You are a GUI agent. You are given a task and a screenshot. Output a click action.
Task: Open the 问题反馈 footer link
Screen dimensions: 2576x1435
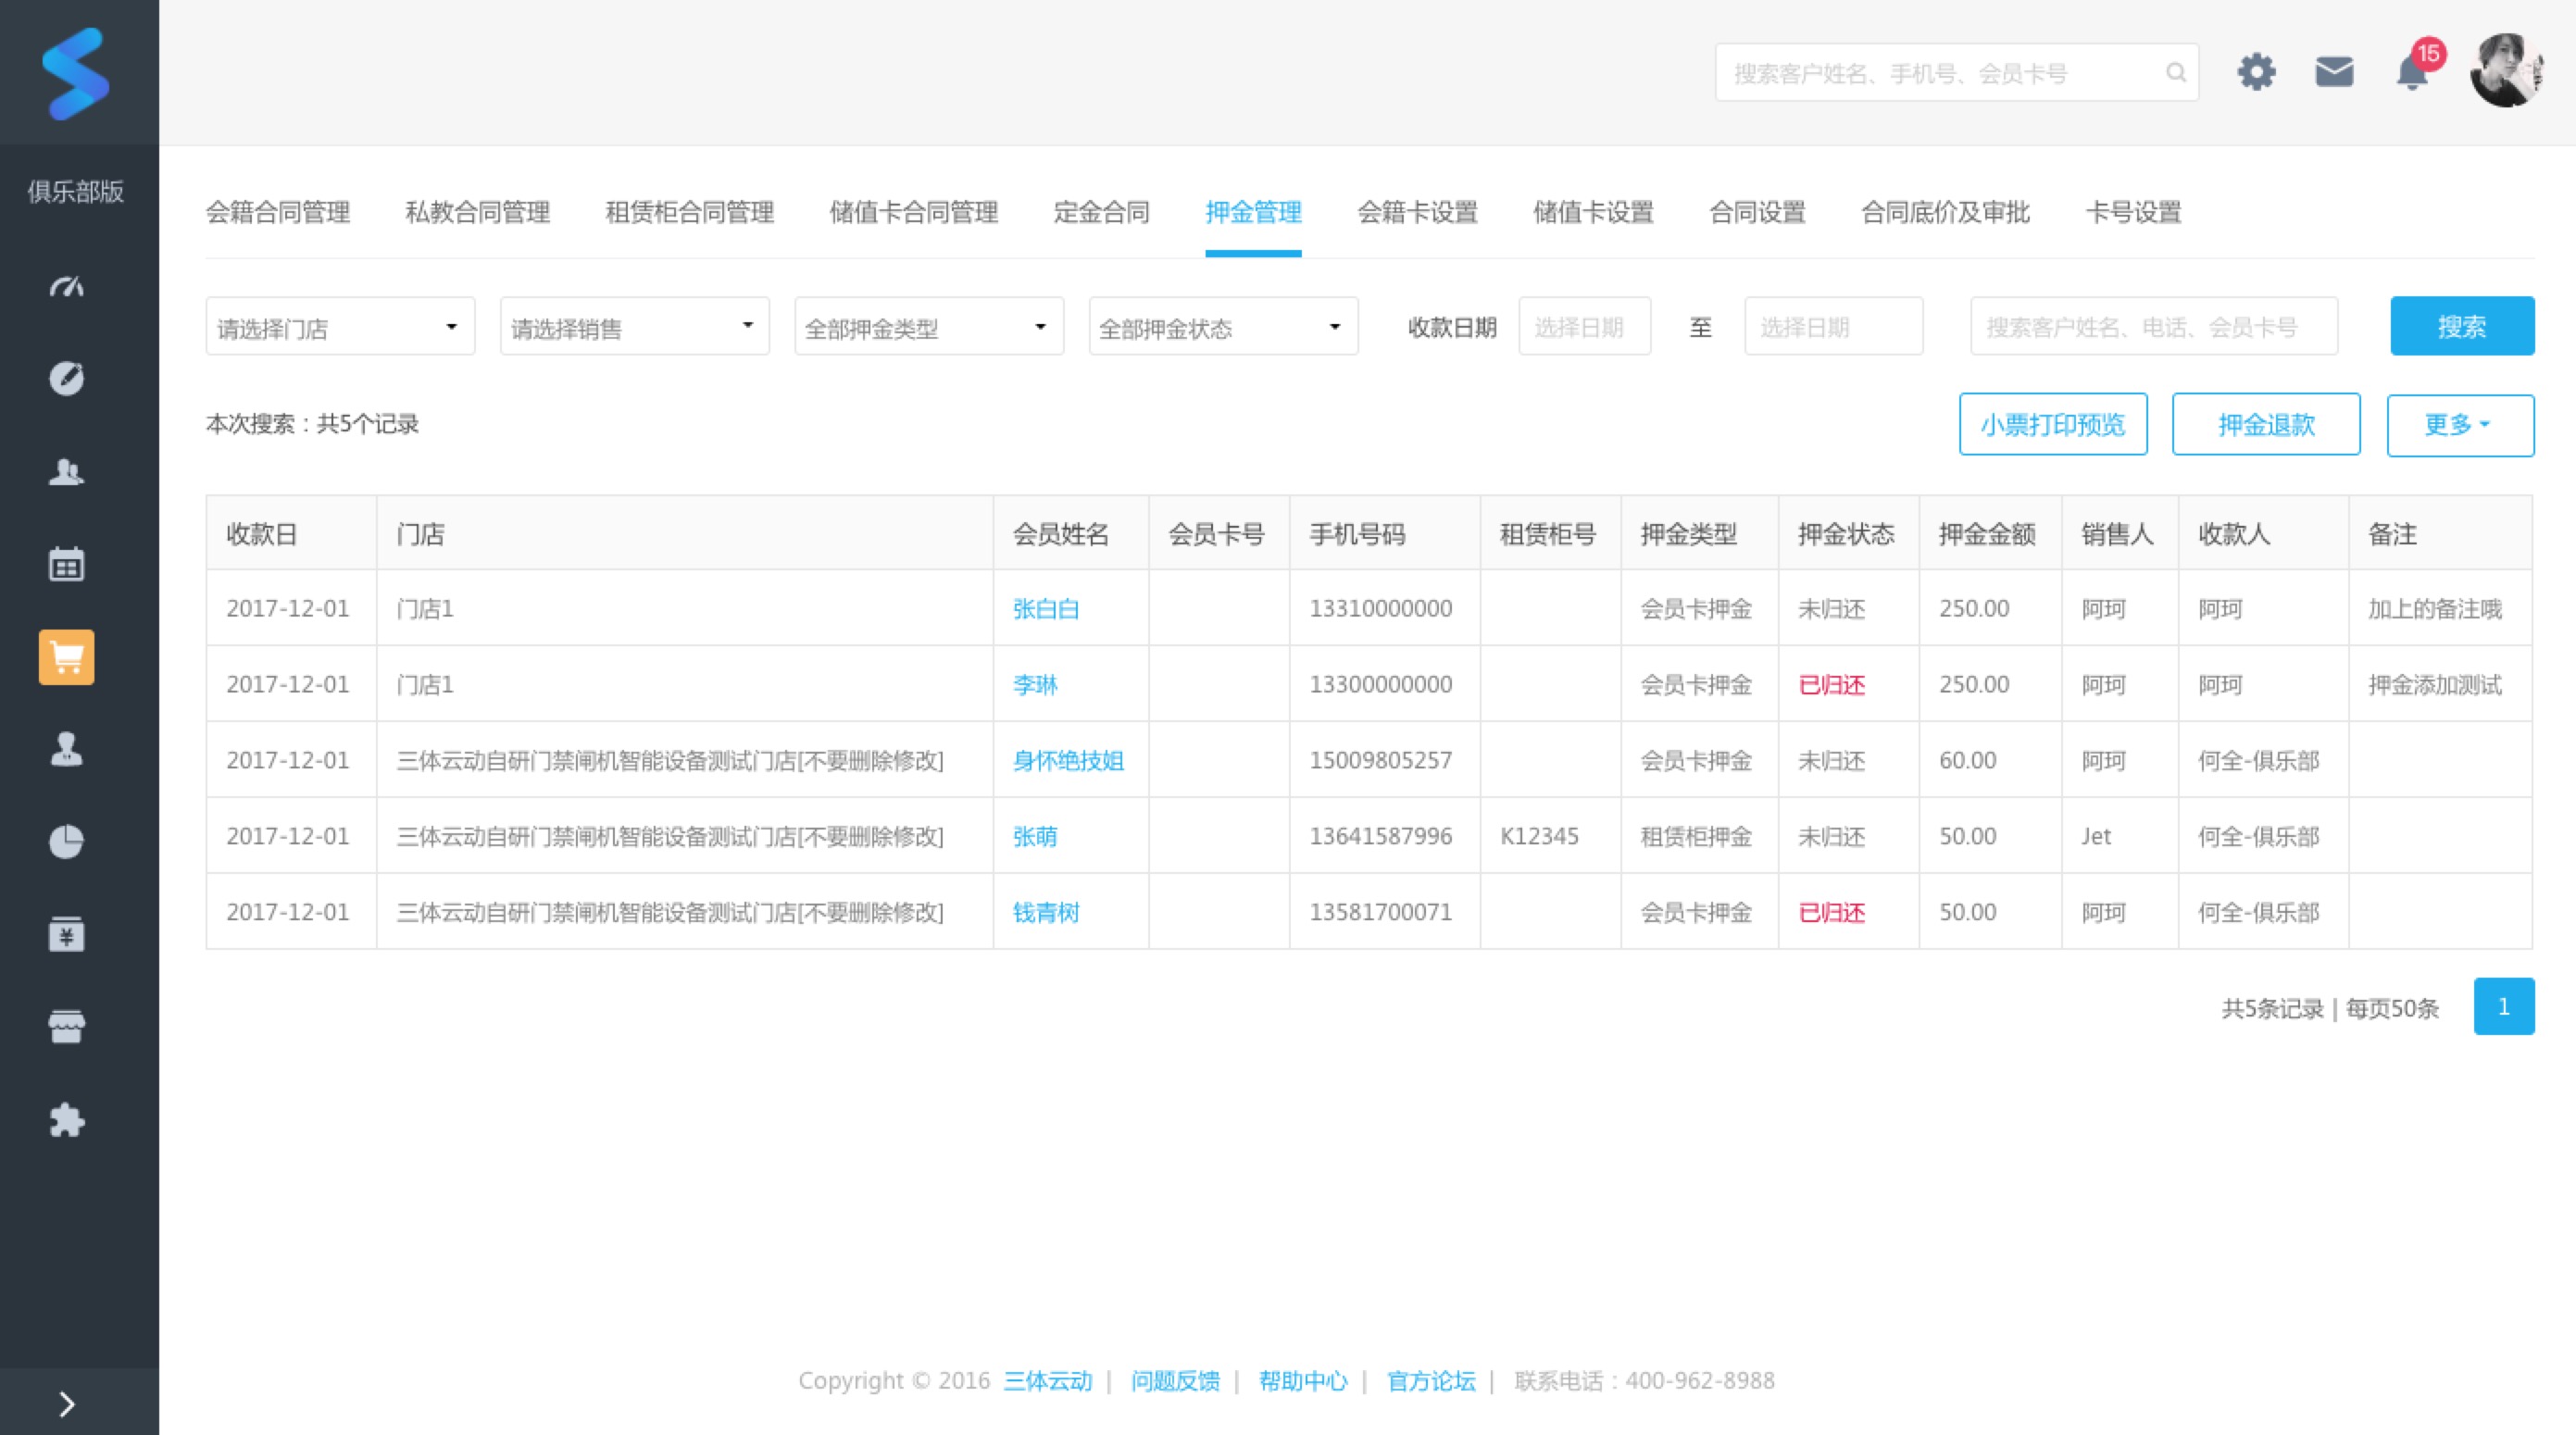[1175, 1380]
